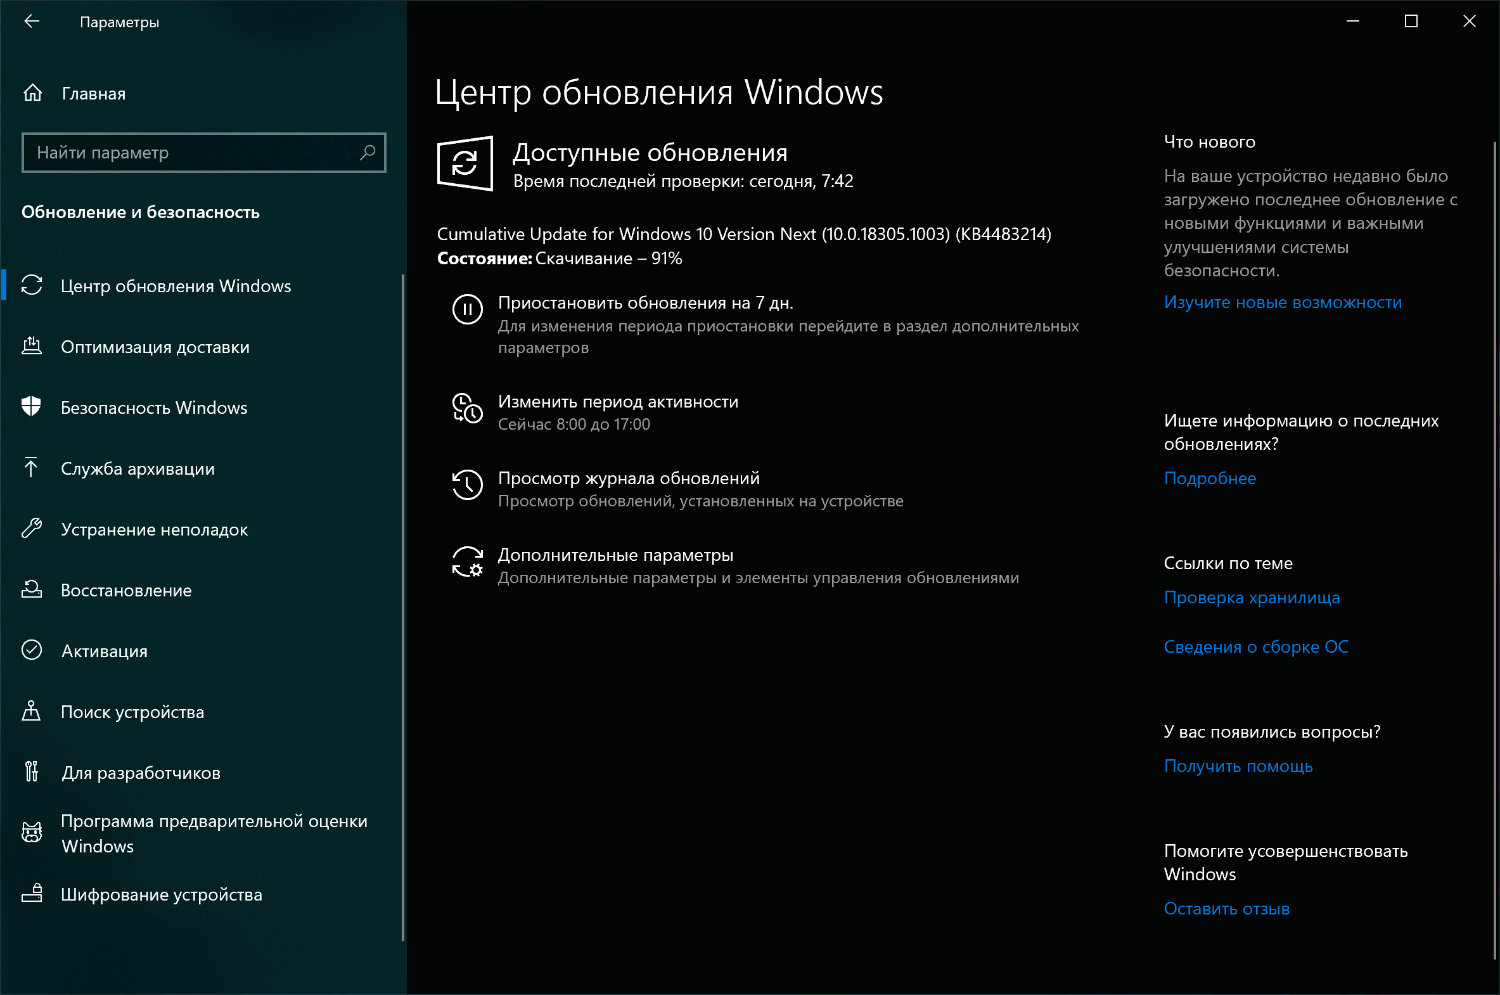The width and height of the screenshot is (1500, 995).
Task: Open Программа предварительной оценки Windows
Action: (x=215, y=832)
